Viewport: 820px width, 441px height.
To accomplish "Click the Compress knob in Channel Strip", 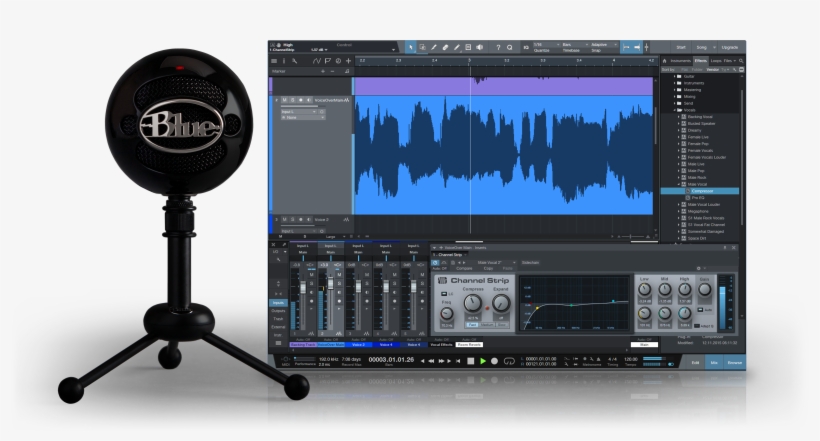I will click(473, 302).
